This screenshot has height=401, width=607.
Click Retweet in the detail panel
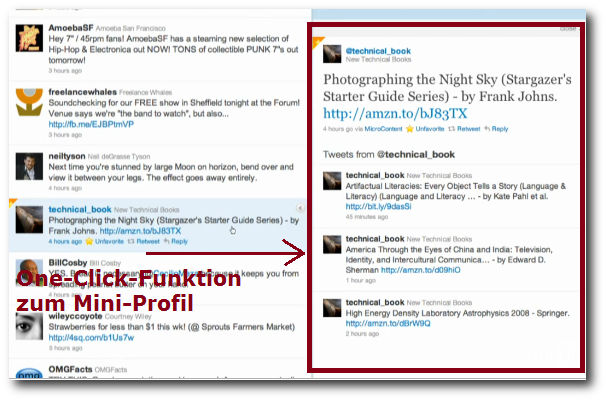pos(464,129)
